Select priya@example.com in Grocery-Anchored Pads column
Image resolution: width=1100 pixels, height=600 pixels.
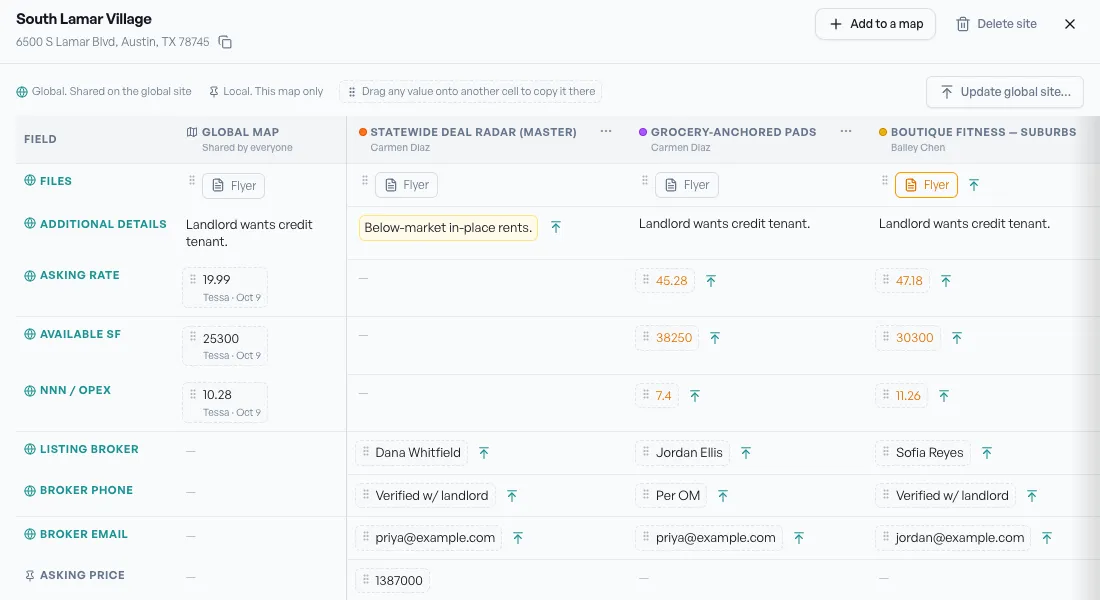[709, 538]
